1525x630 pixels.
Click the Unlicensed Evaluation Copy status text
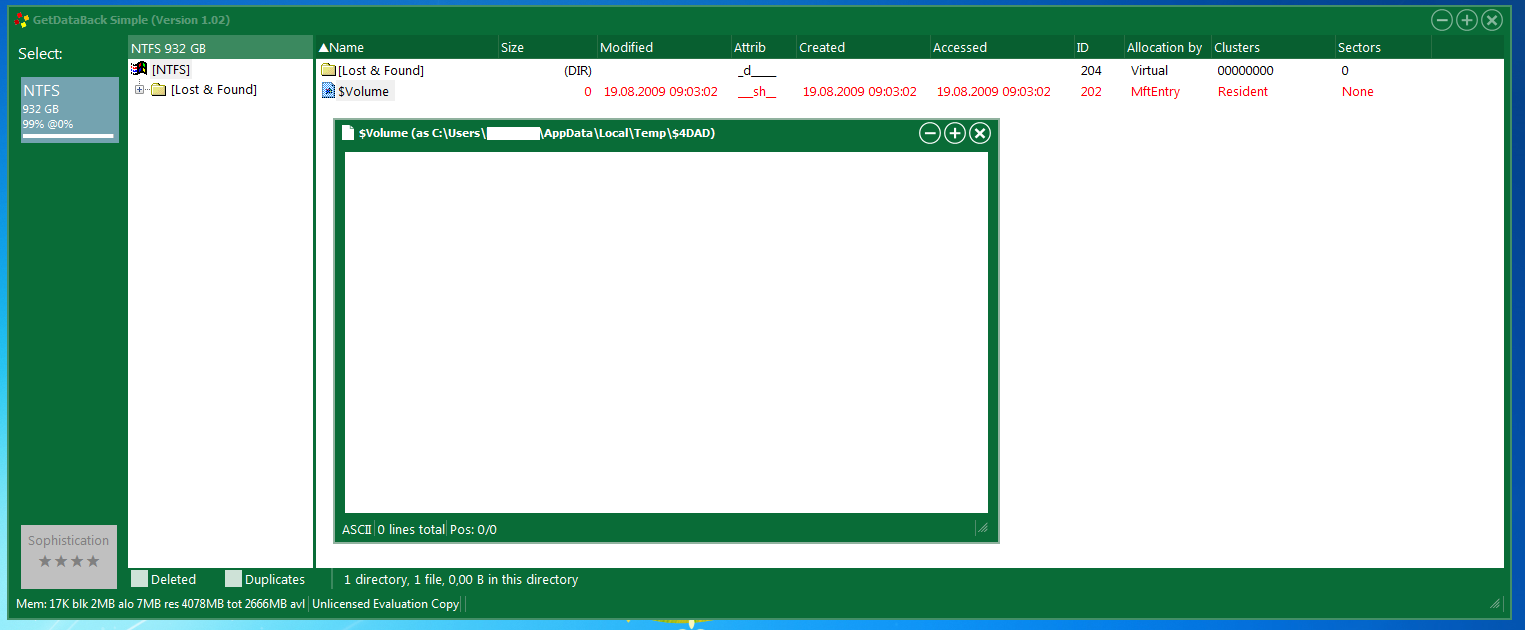[385, 603]
